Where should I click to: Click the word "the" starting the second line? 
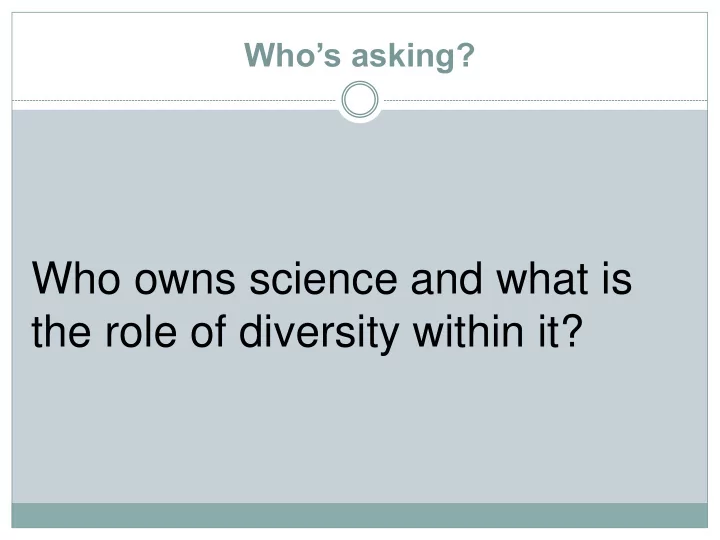(61, 332)
